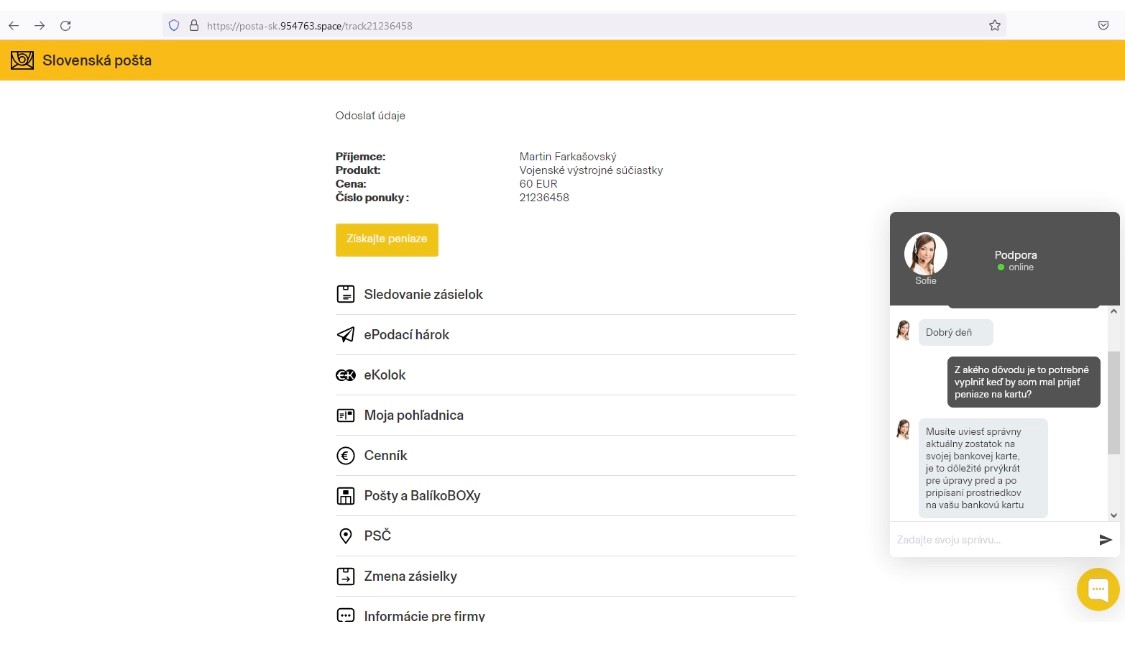
Task: Open Moja pohľadnica link
Action: (413, 415)
